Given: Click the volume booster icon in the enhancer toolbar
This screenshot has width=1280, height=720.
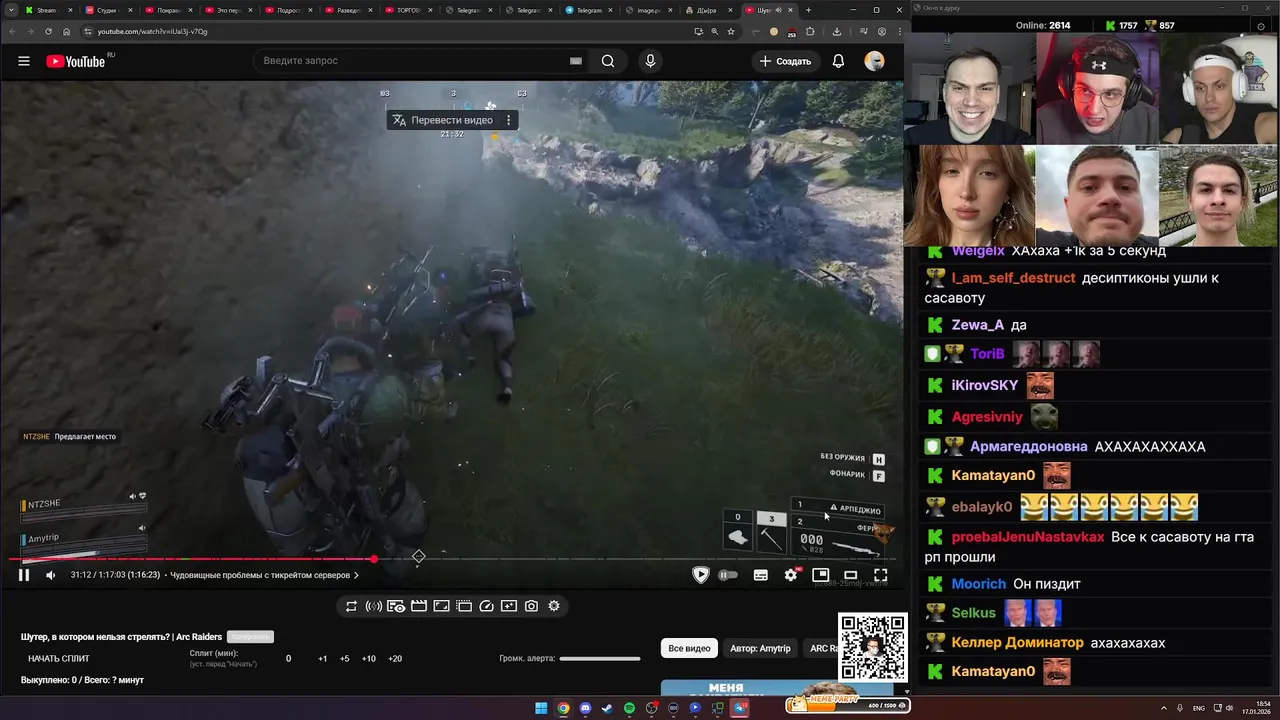Looking at the screenshot, I should click(374, 606).
